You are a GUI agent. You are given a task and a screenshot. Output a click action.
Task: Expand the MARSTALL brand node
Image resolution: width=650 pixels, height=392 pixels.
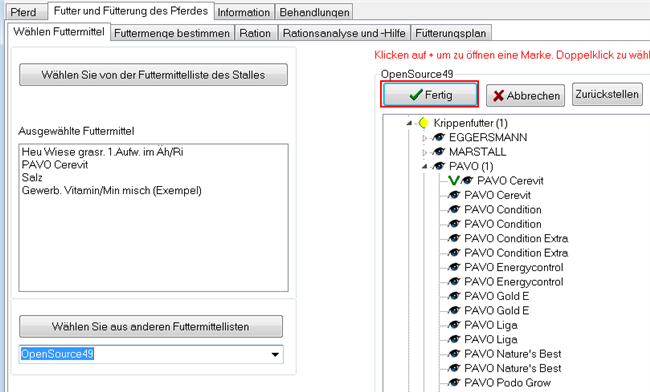tap(424, 152)
